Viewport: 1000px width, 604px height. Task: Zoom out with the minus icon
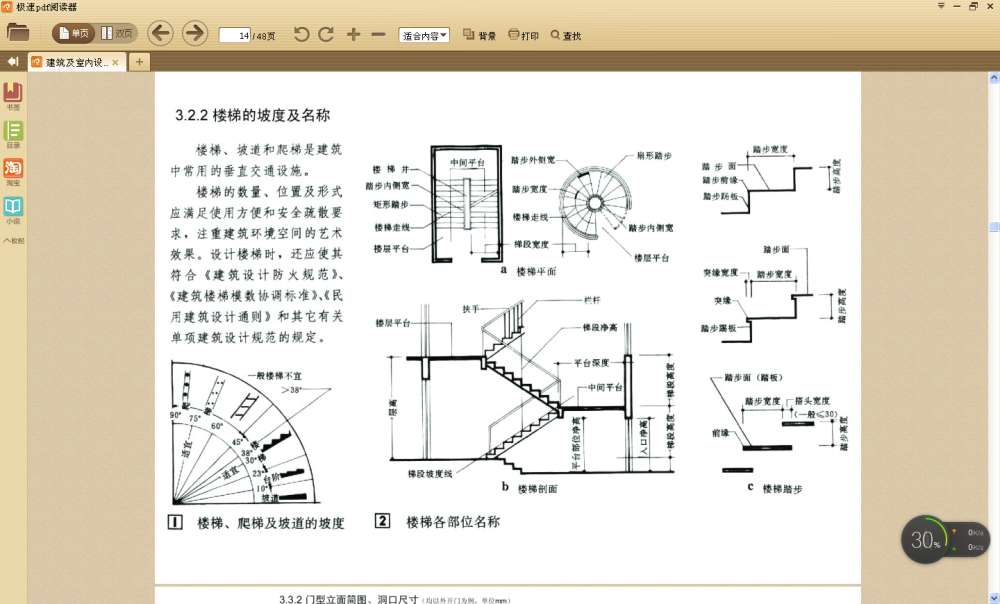(378, 34)
